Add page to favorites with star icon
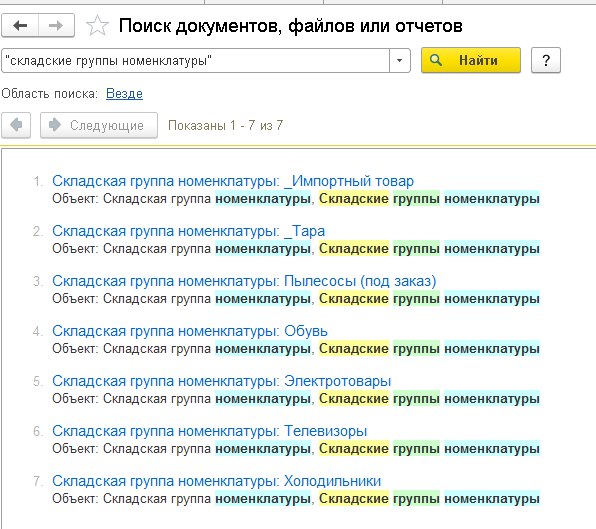The width and height of the screenshot is (596, 529). point(97,25)
